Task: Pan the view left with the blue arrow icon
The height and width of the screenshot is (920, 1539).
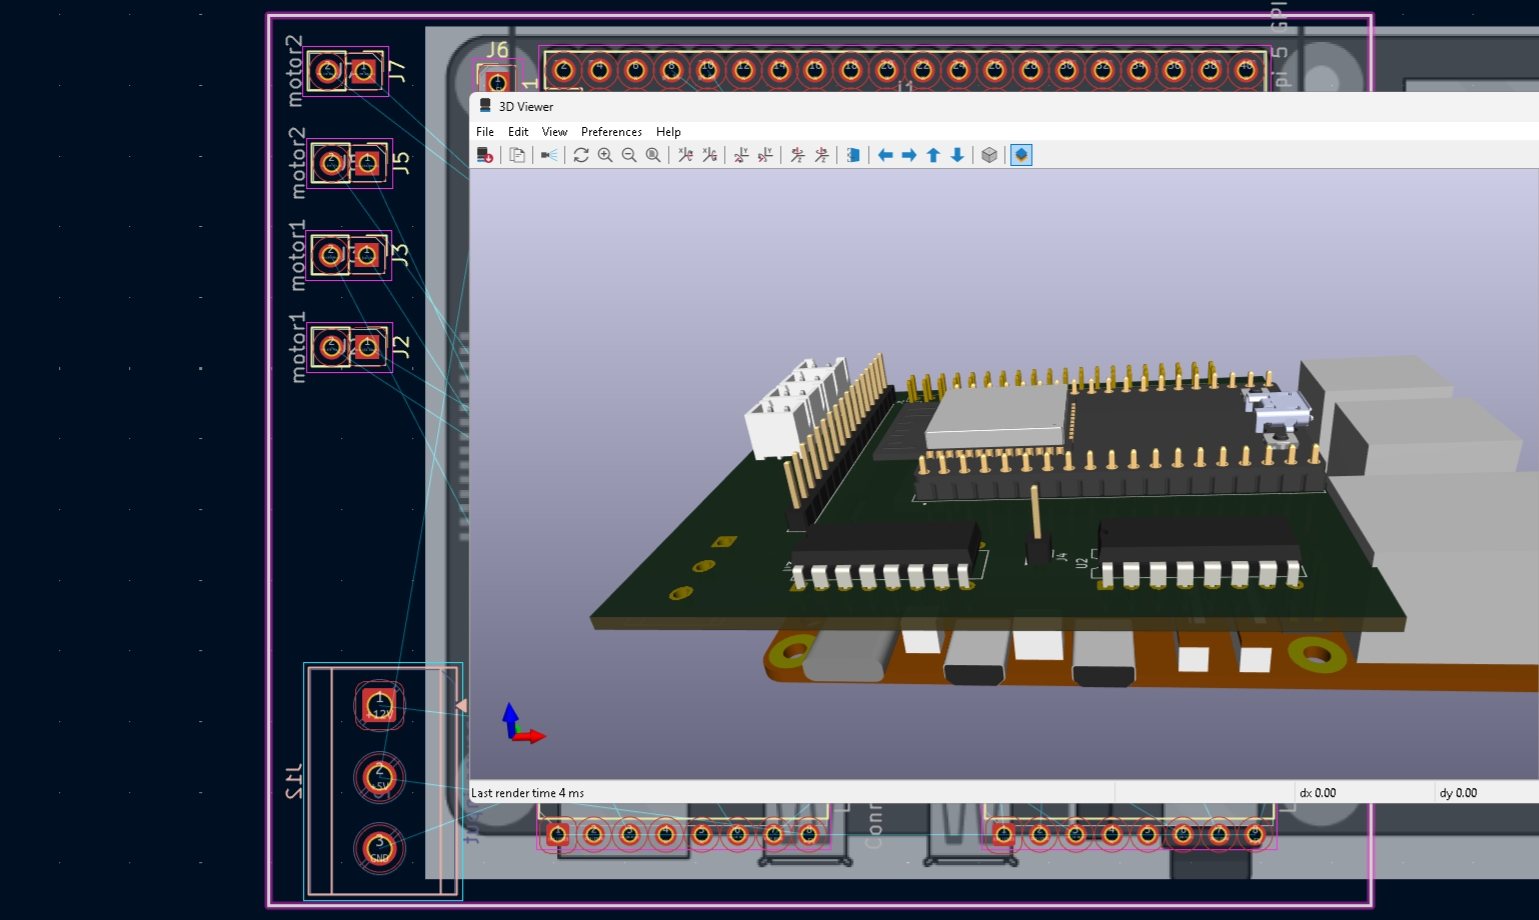Action: point(885,155)
